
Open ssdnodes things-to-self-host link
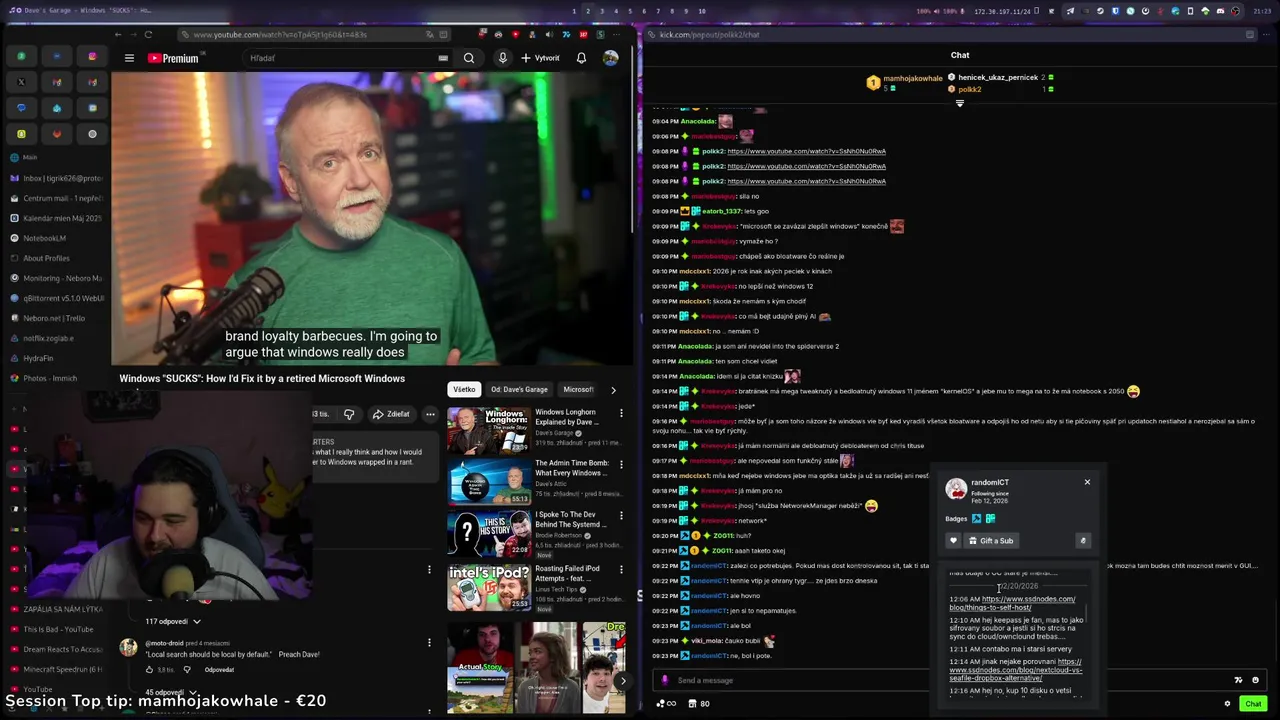(x=1012, y=603)
